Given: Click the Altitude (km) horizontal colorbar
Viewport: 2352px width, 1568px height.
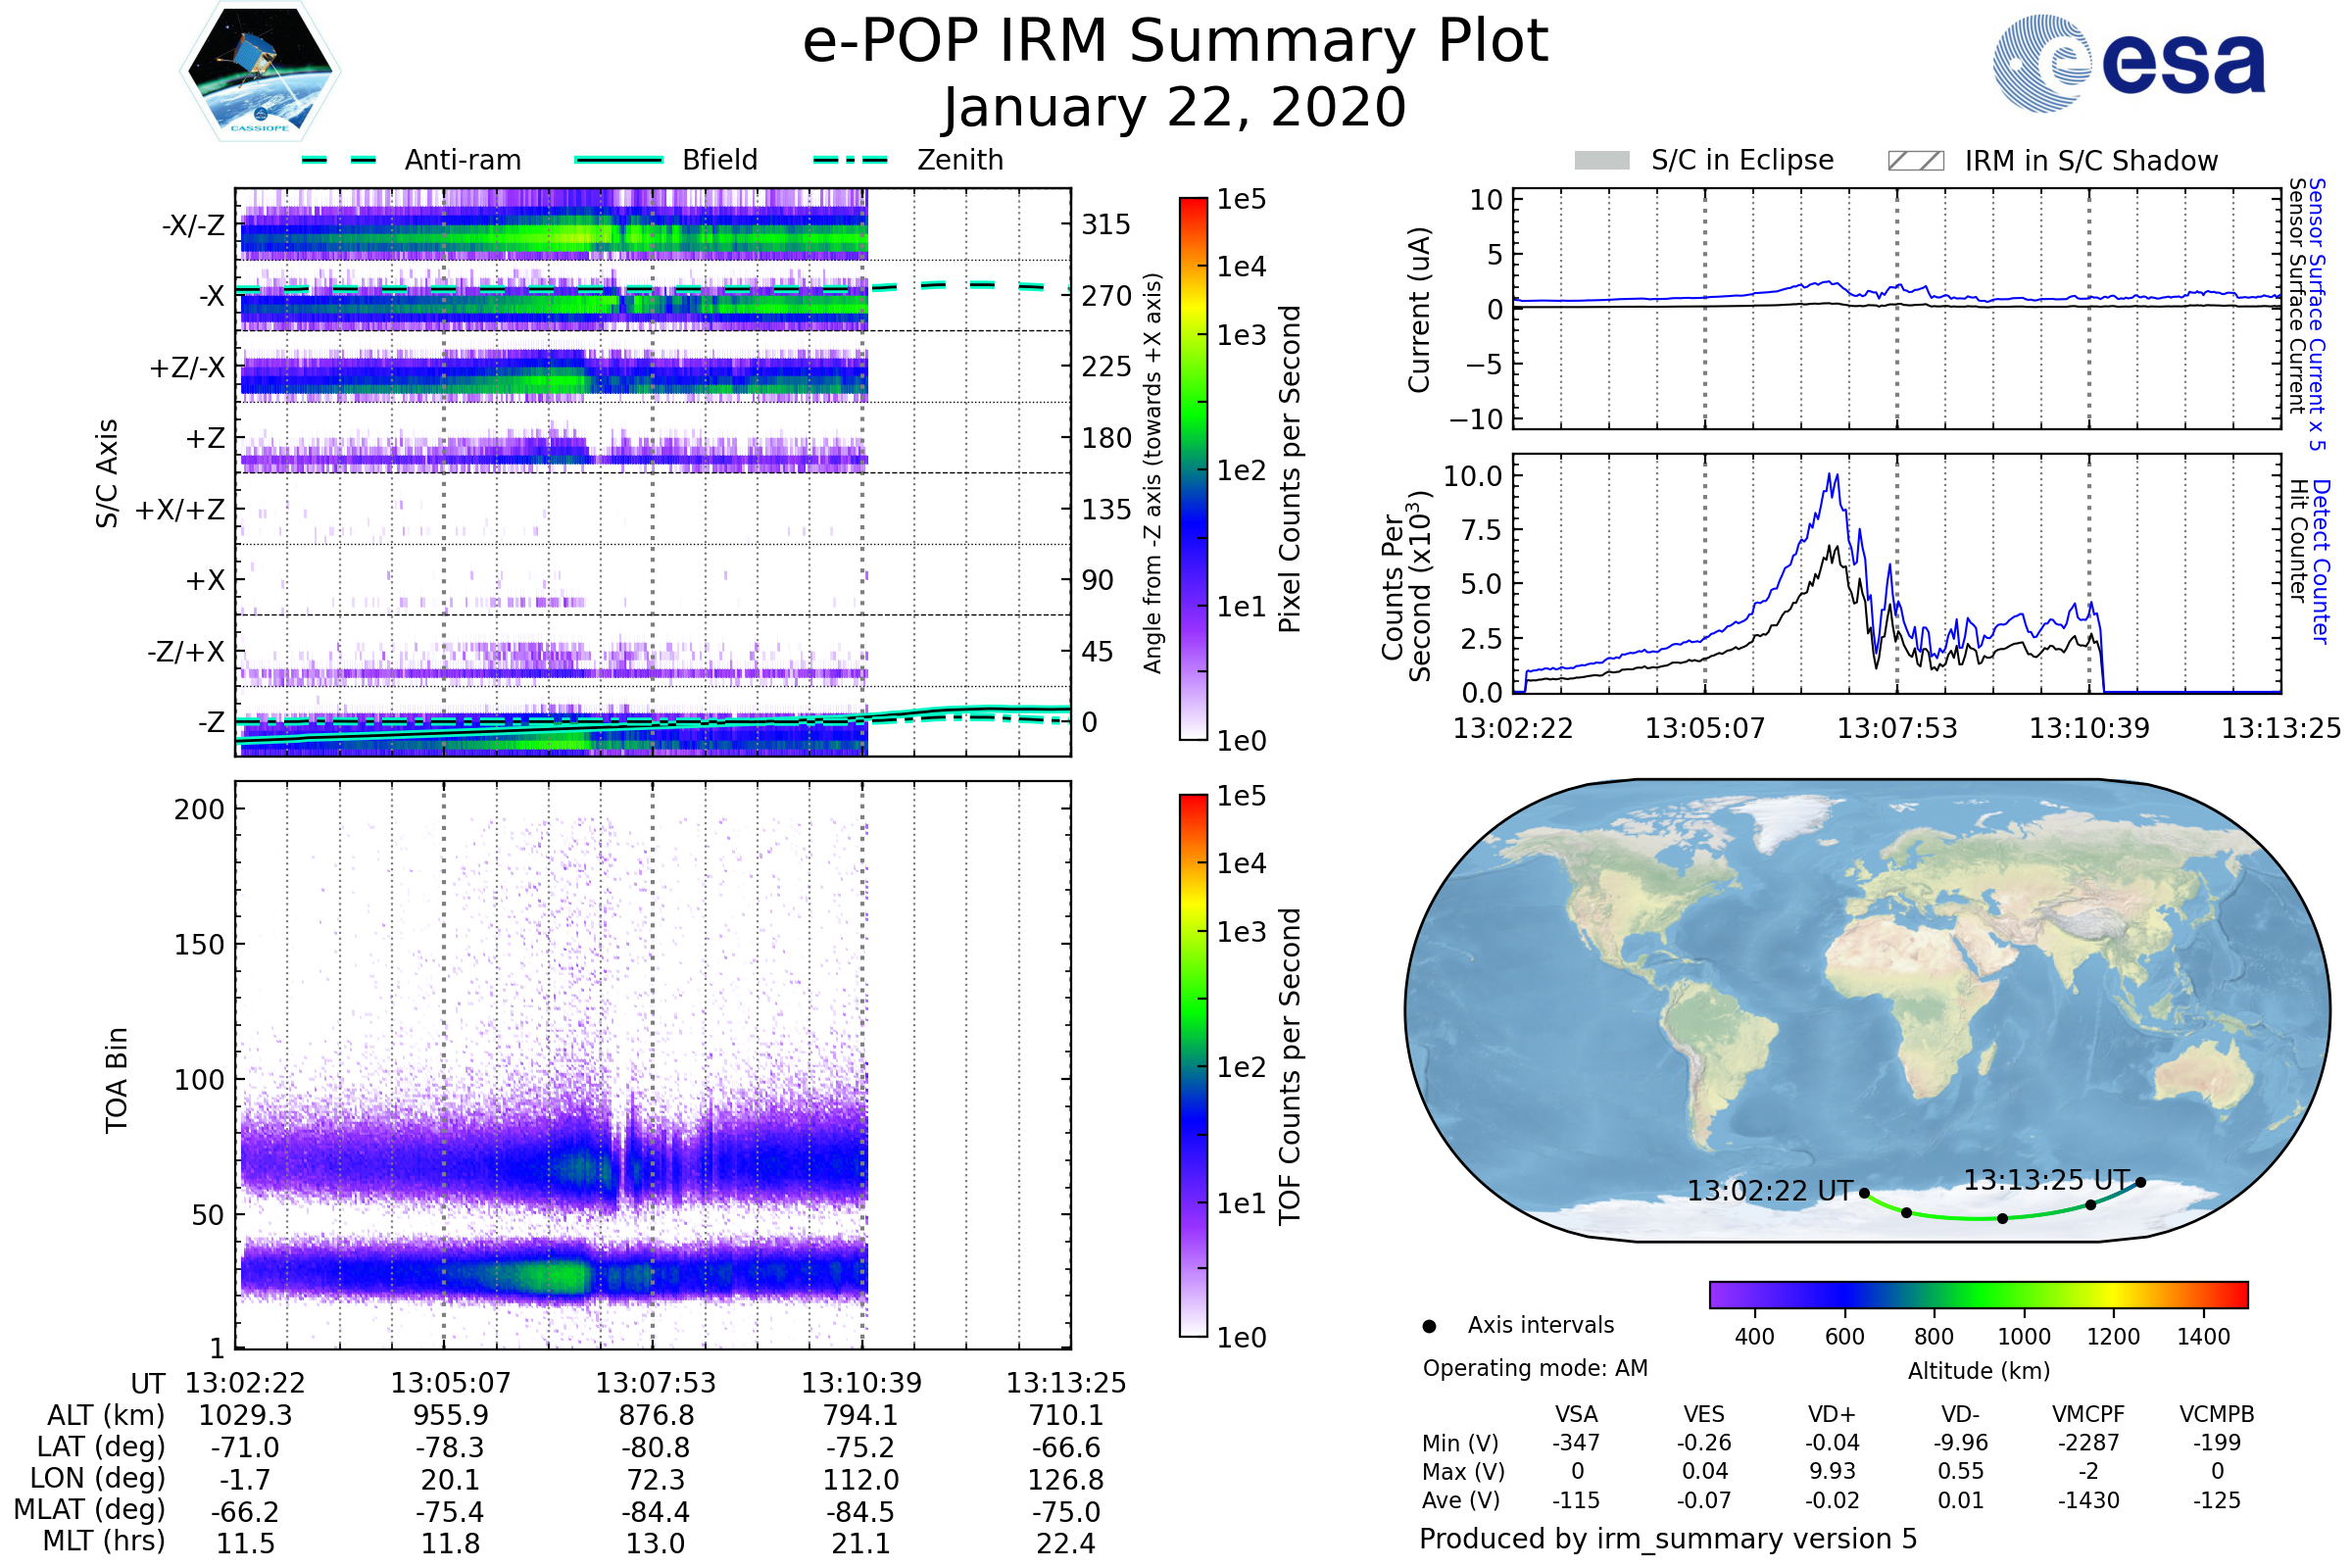Looking at the screenshot, I should point(1978,1294).
